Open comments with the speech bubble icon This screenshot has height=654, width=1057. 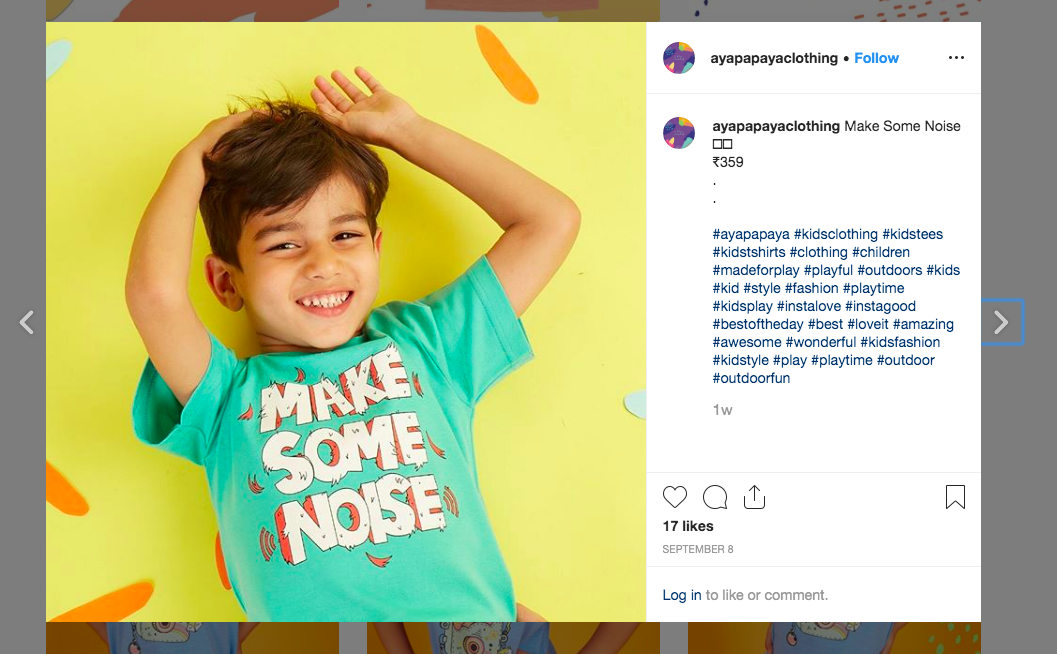(x=715, y=497)
